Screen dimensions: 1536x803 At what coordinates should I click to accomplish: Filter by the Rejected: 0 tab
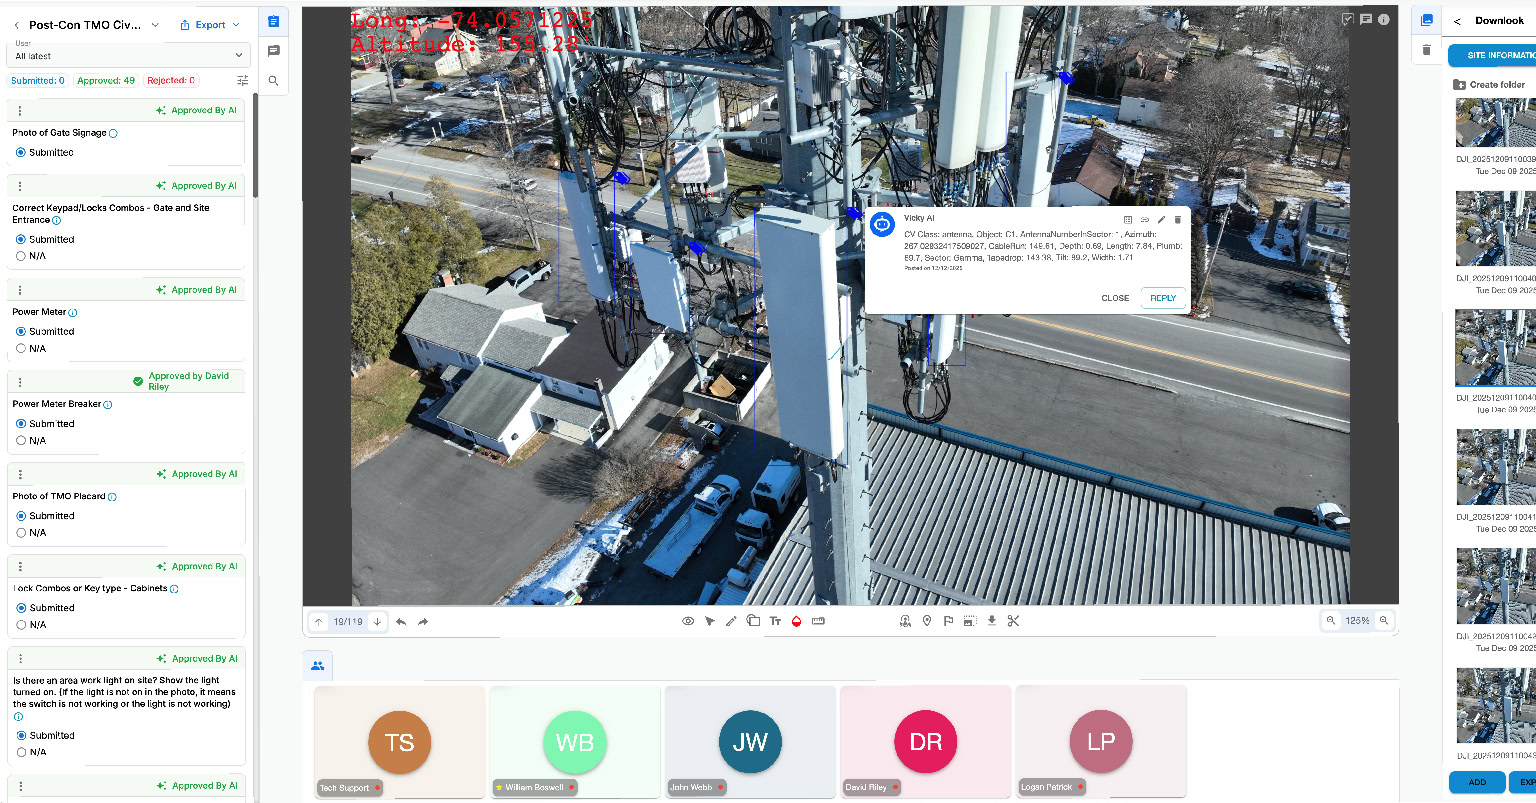coord(170,81)
